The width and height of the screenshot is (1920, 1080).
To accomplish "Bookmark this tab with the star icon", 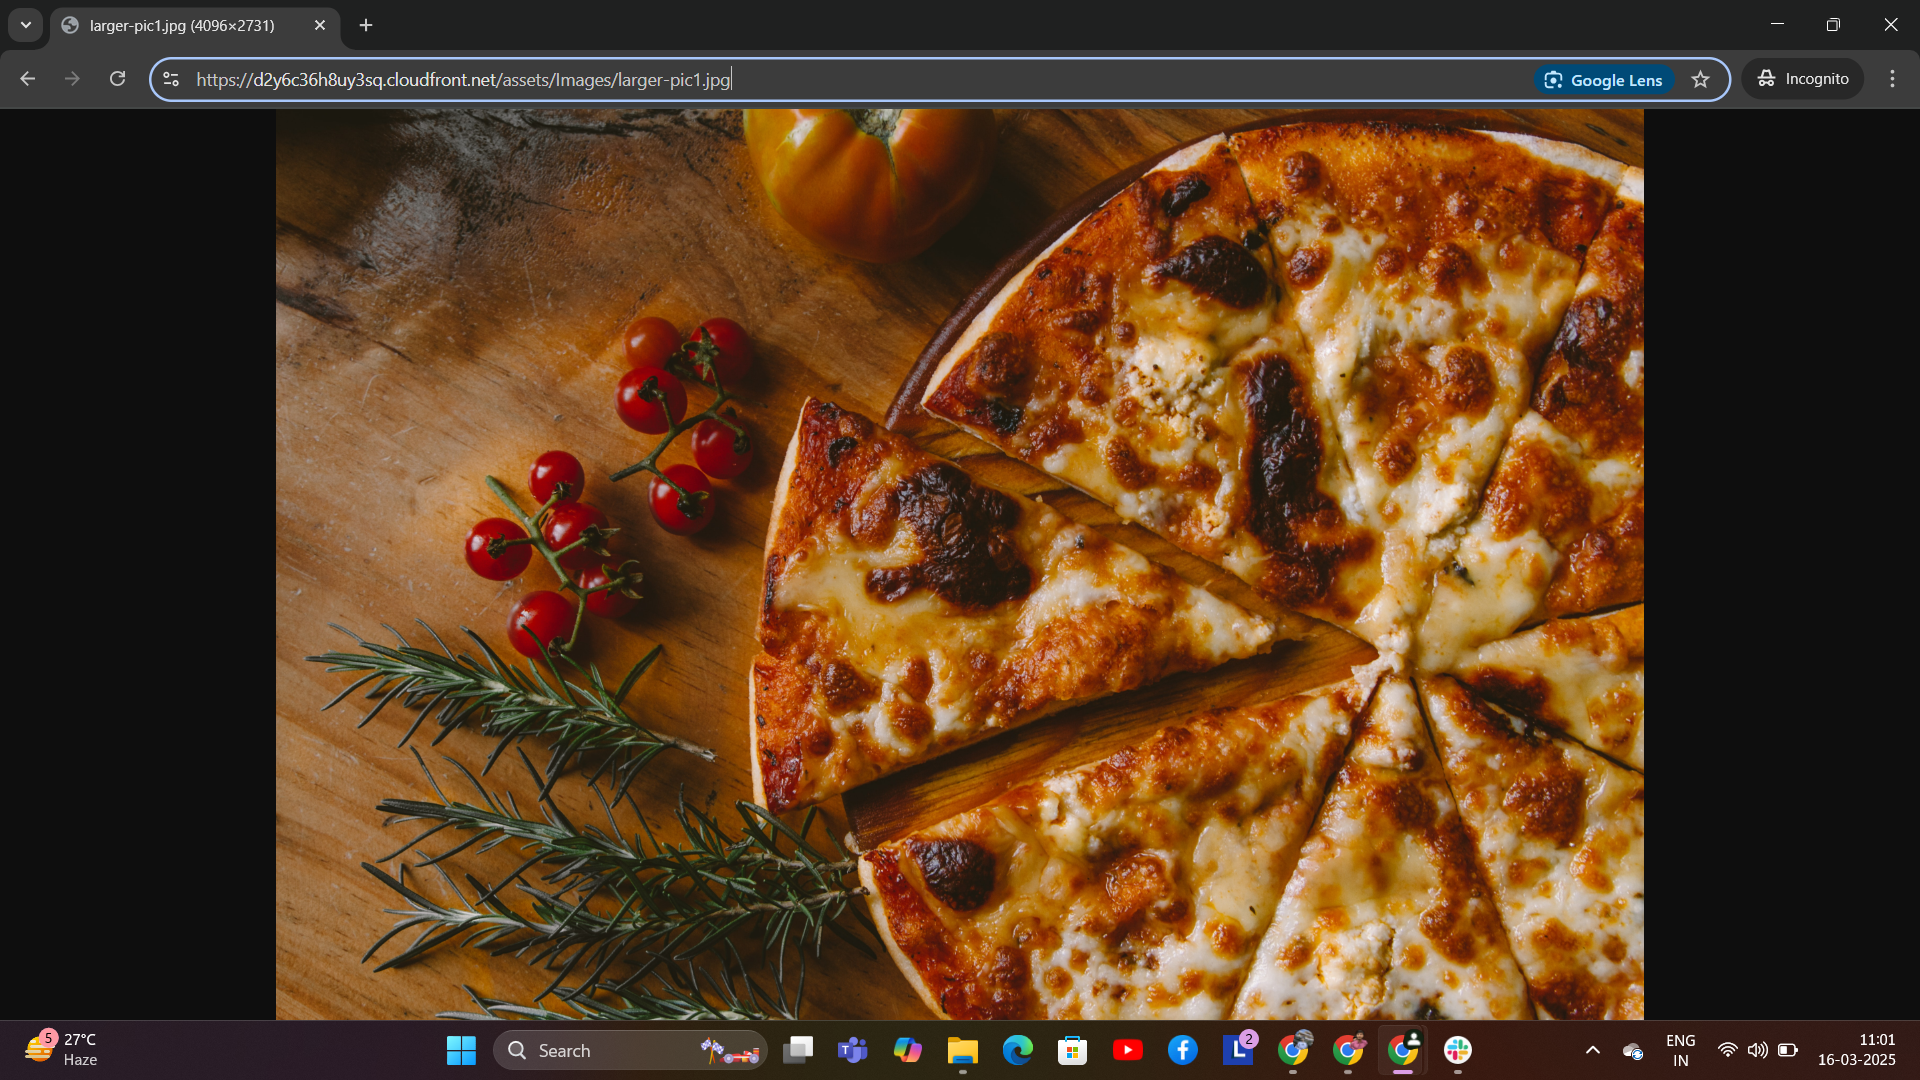I will [1700, 79].
